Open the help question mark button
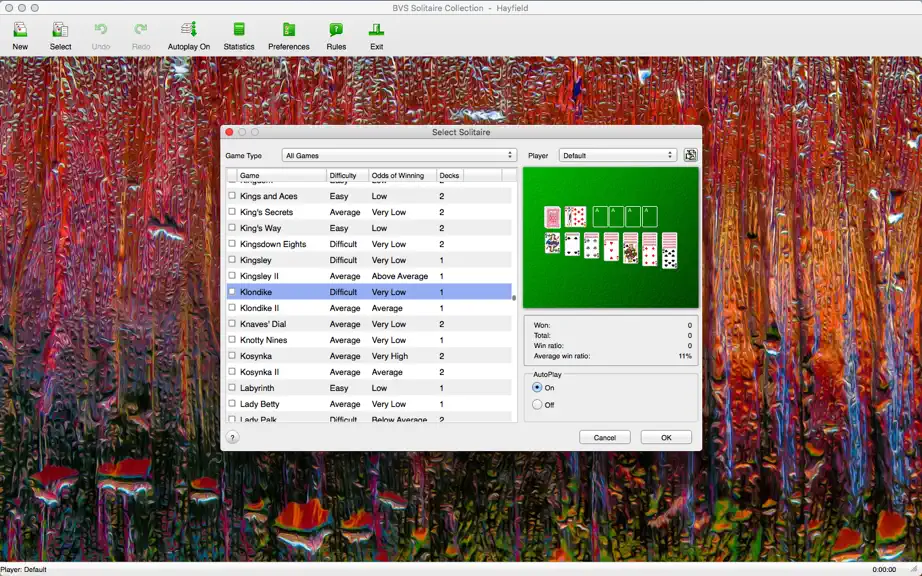Image resolution: width=922 pixels, height=576 pixels. [232, 437]
